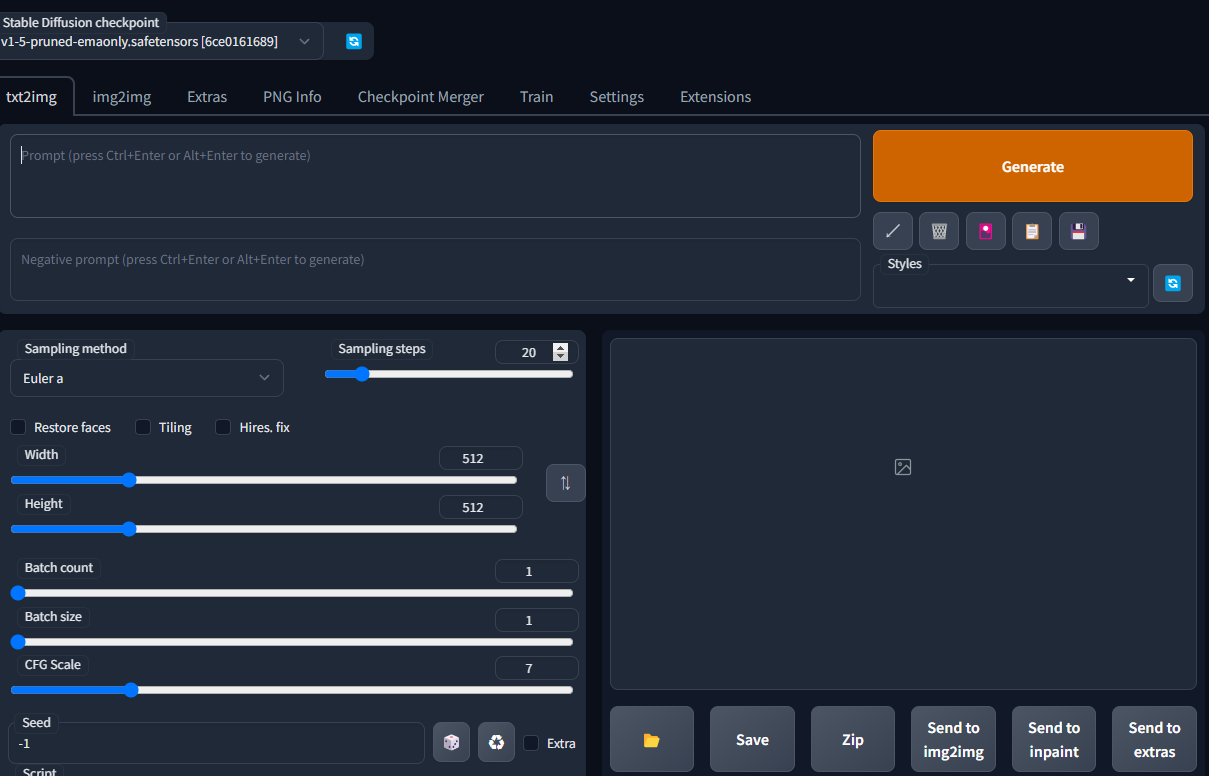
Task: Turn on Hires. fix
Action: click(x=223, y=427)
